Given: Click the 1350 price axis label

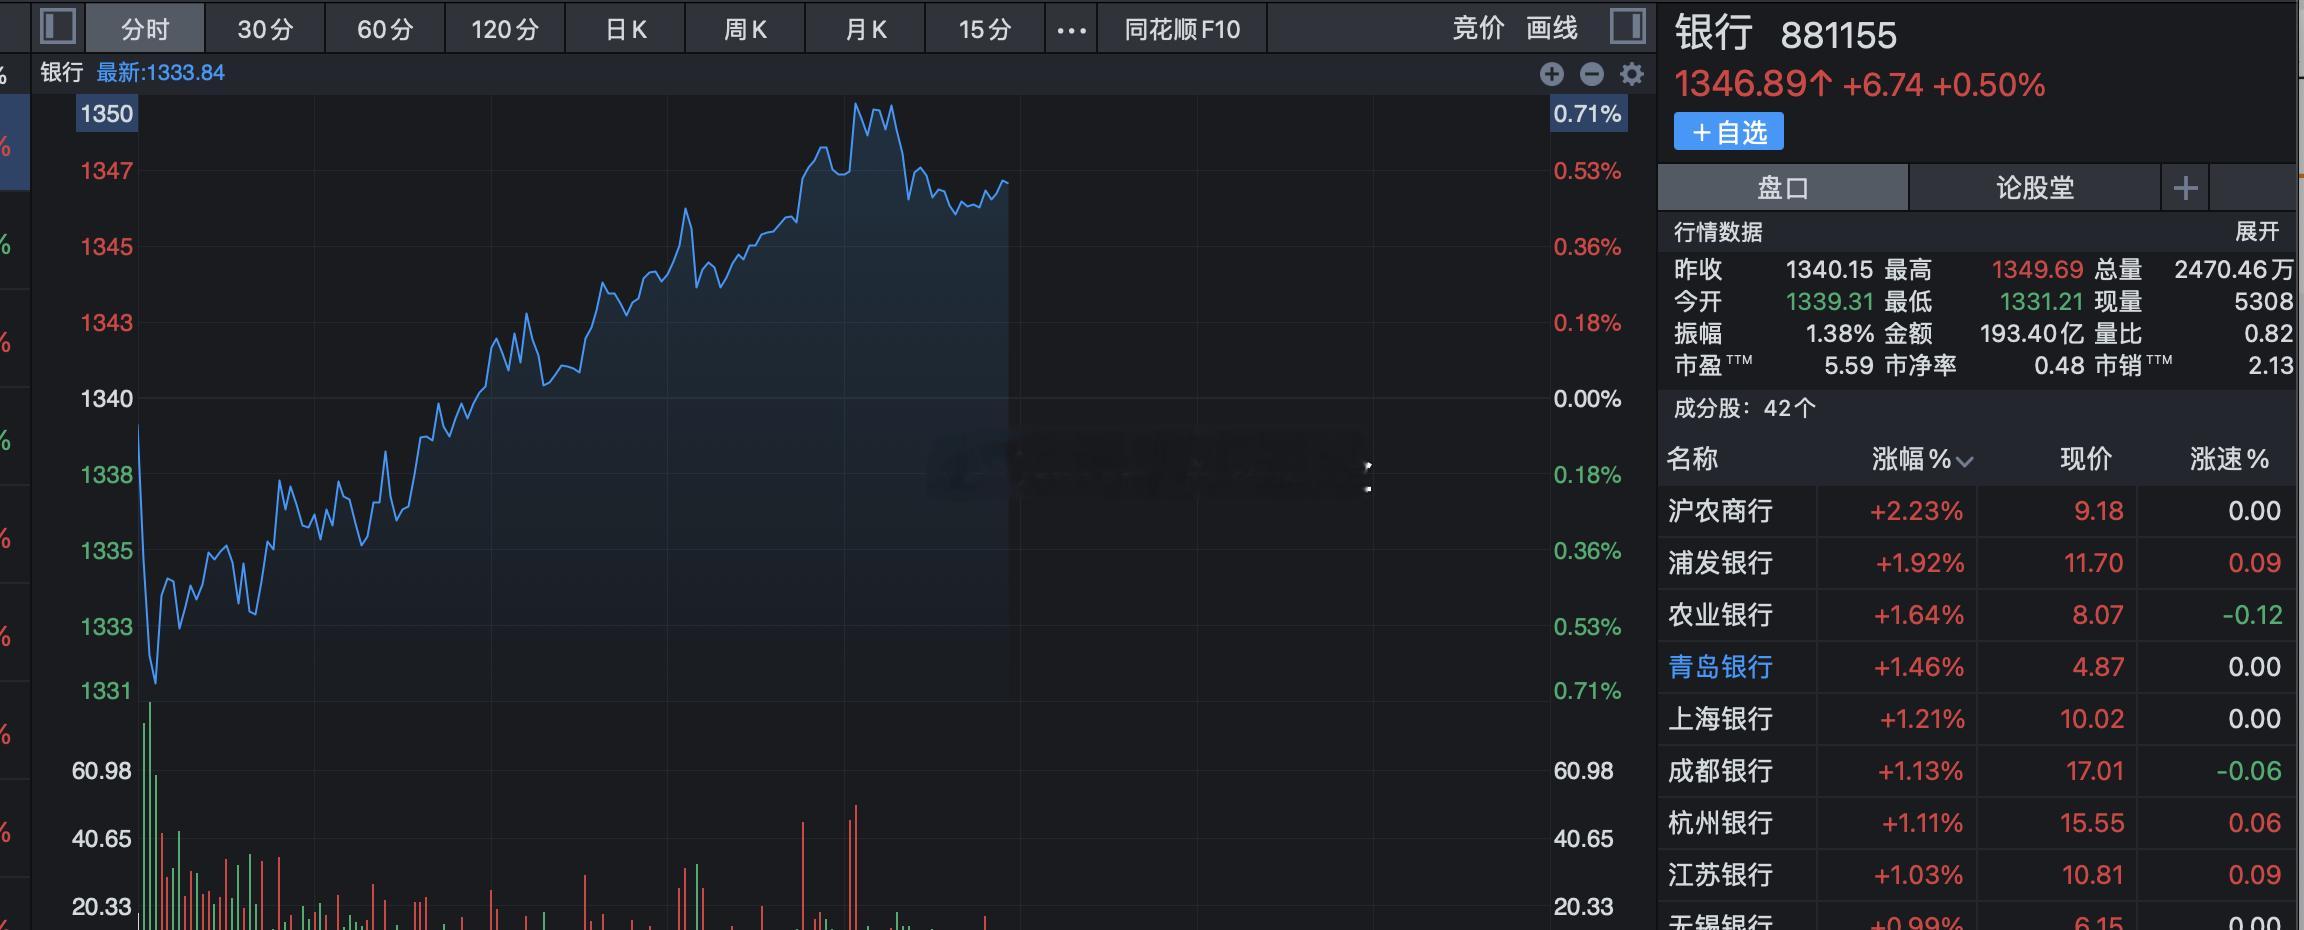Looking at the screenshot, I should pyautogui.click(x=107, y=114).
